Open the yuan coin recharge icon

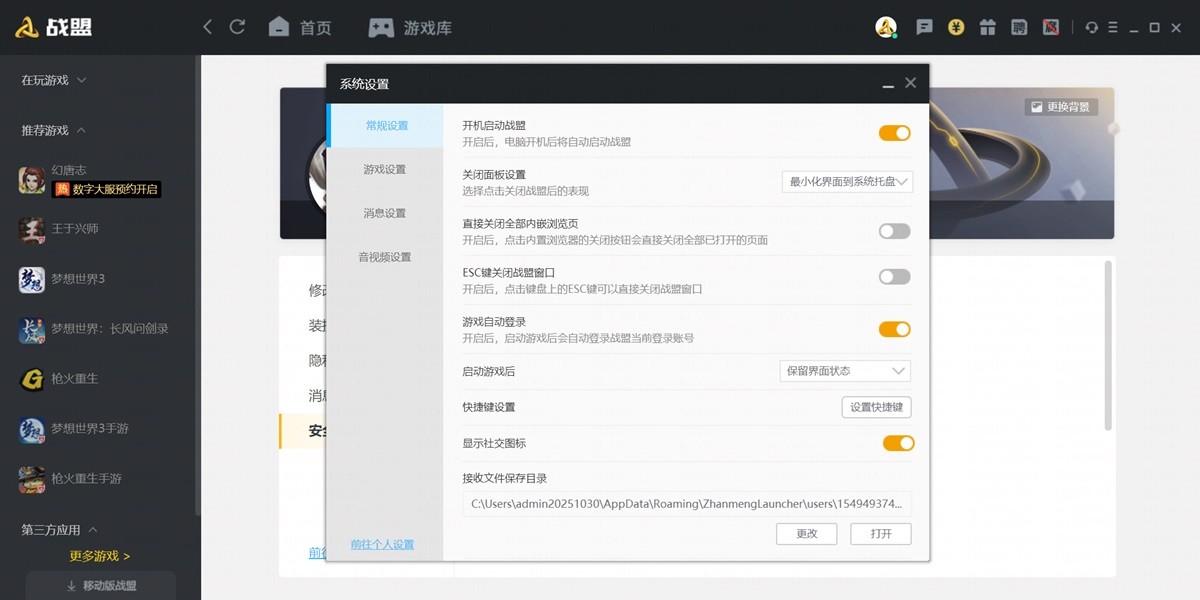point(956,27)
